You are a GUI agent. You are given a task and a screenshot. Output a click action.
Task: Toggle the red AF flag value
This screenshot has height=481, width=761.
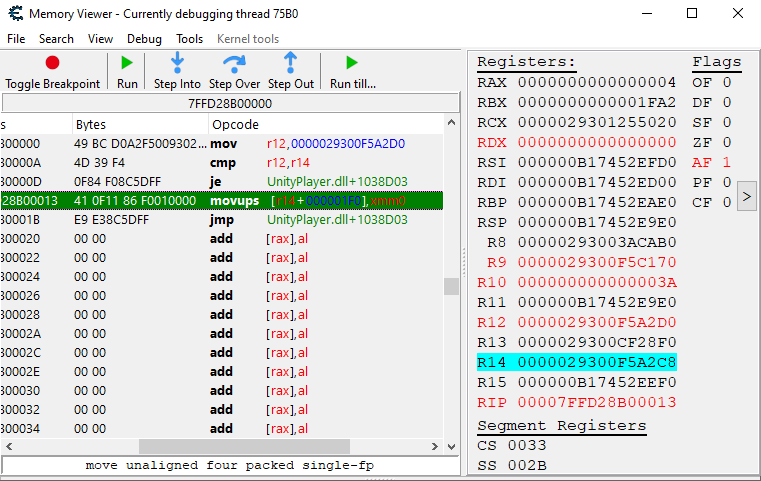tap(727, 162)
